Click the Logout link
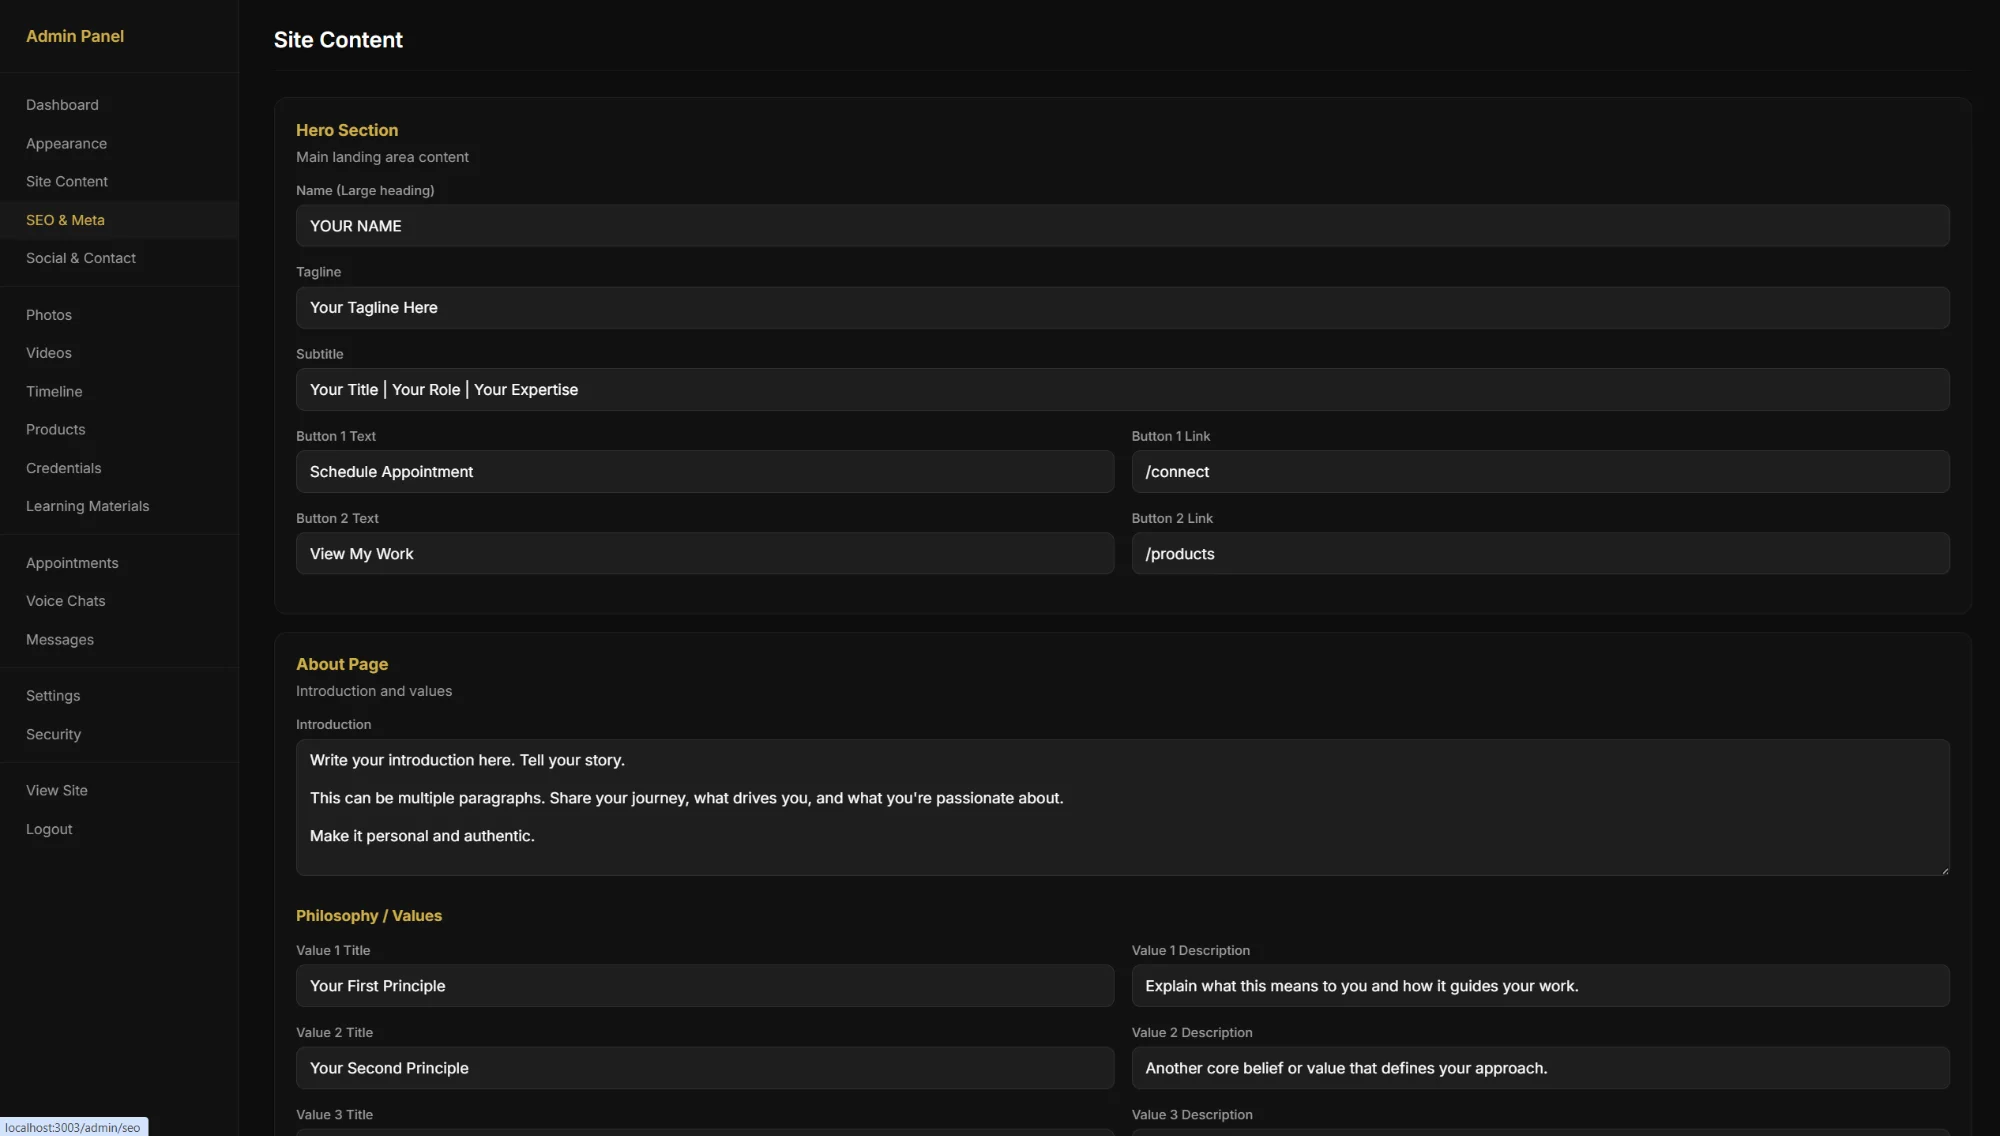The height and width of the screenshot is (1136, 2000). tap(49, 829)
